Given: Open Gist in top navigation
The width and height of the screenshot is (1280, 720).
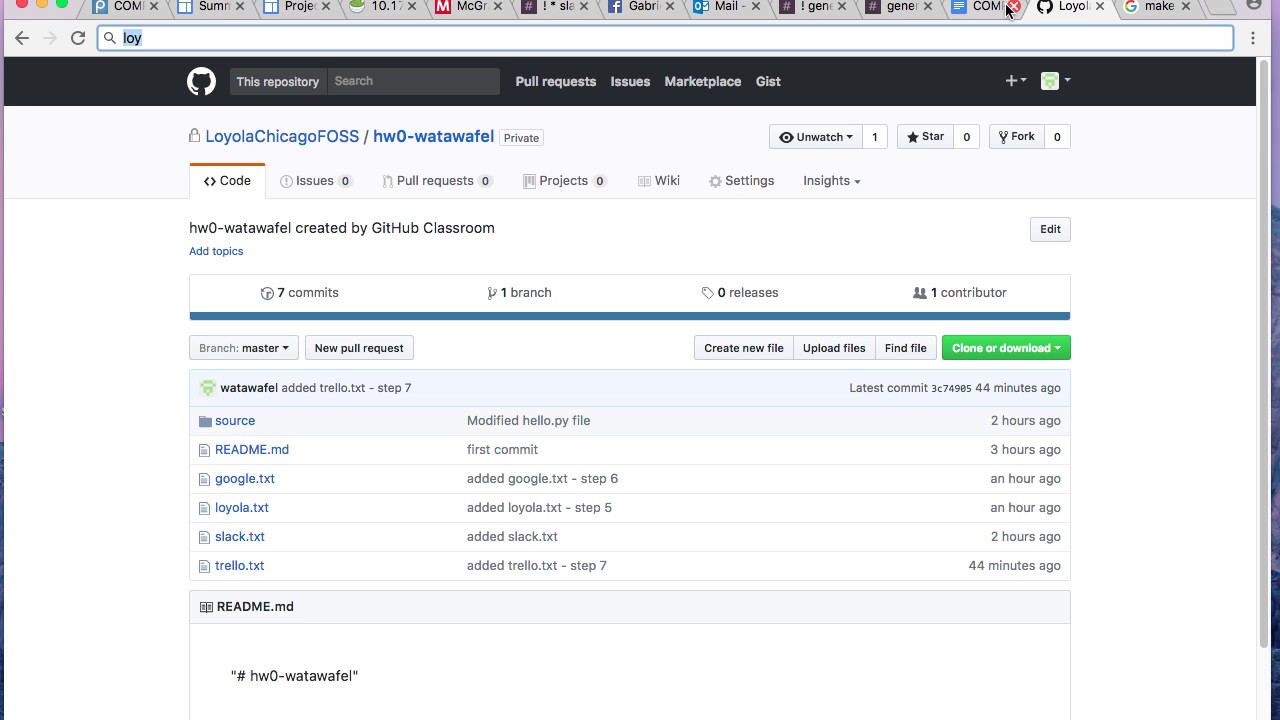Looking at the screenshot, I should [768, 81].
